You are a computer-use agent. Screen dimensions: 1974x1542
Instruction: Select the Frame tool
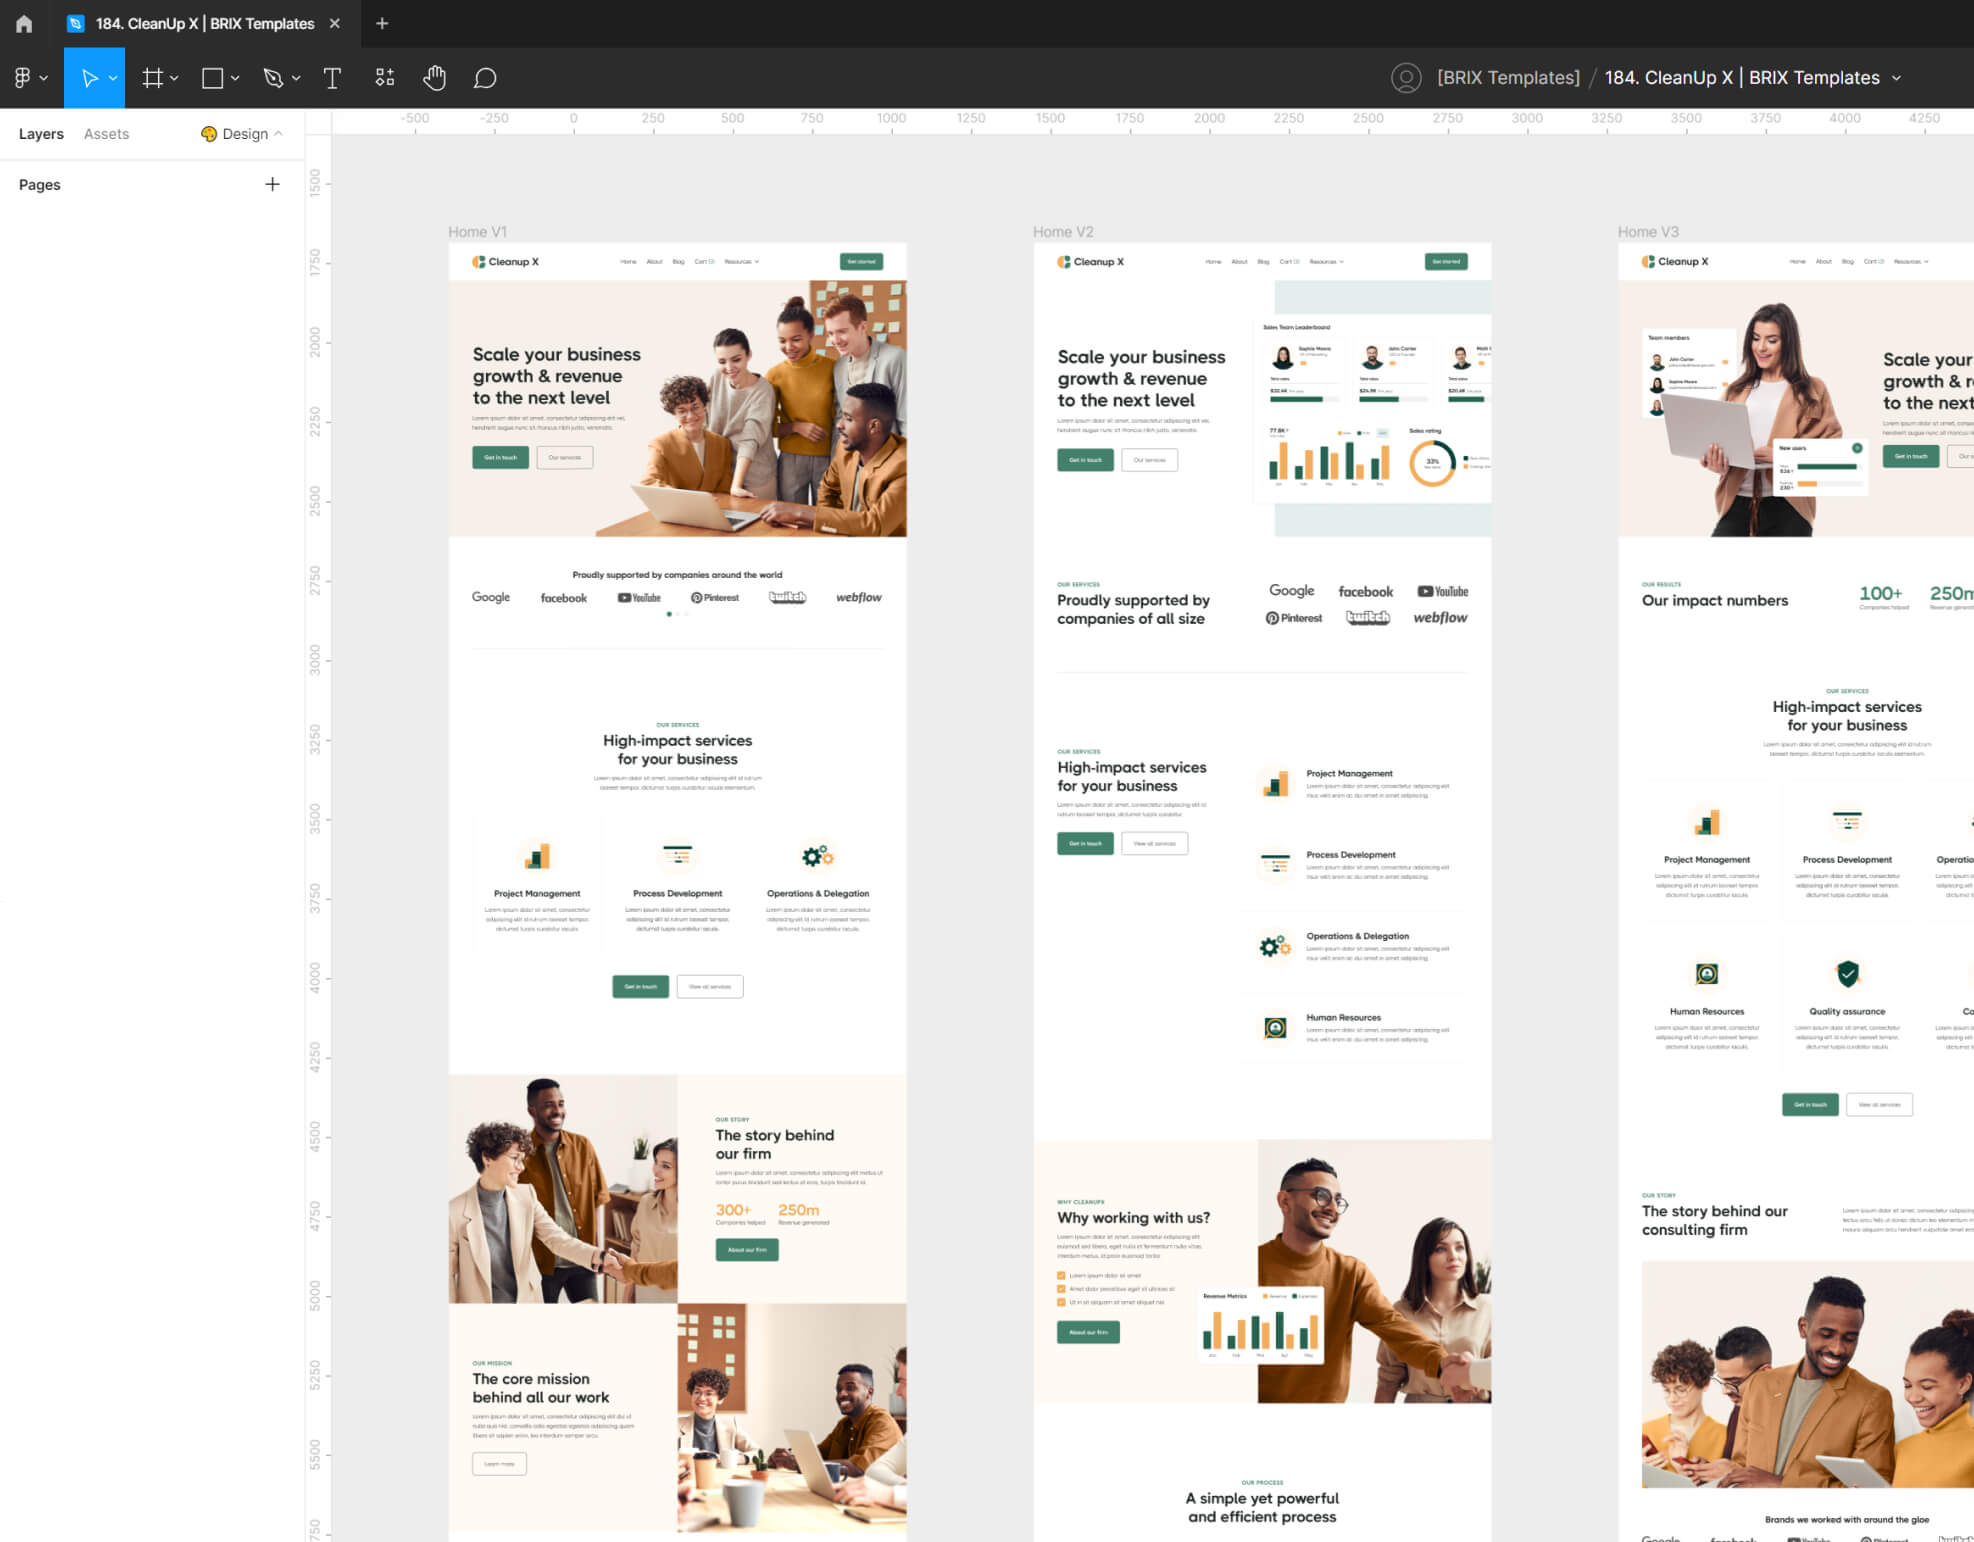point(152,78)
